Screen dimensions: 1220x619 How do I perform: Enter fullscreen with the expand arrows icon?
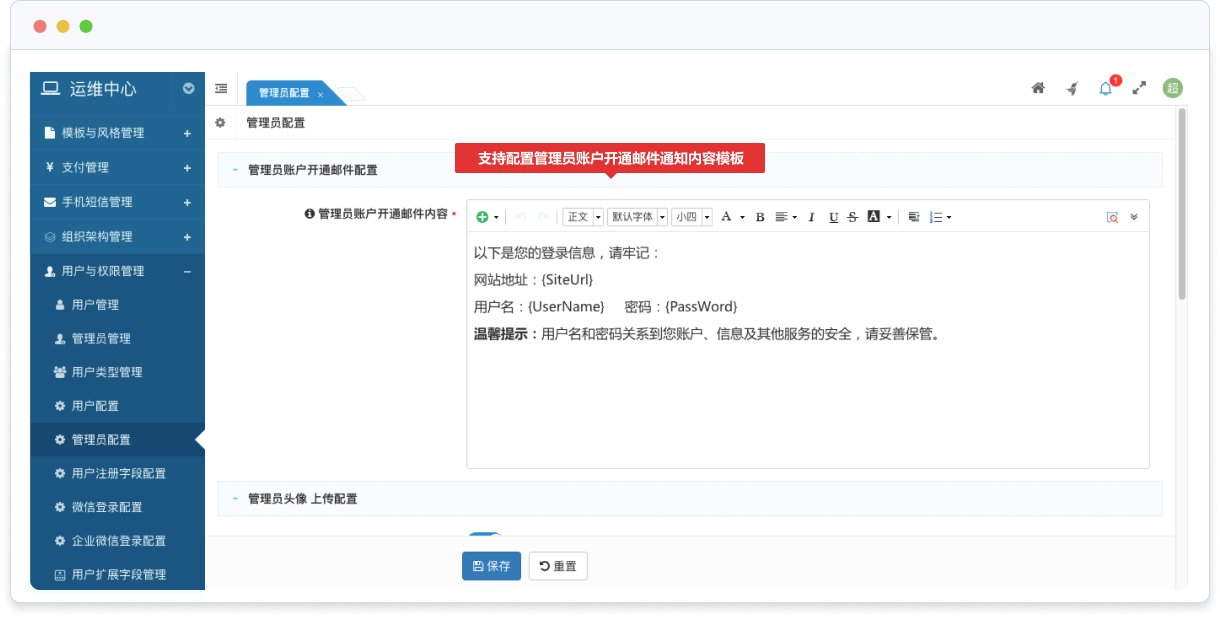1139,88
